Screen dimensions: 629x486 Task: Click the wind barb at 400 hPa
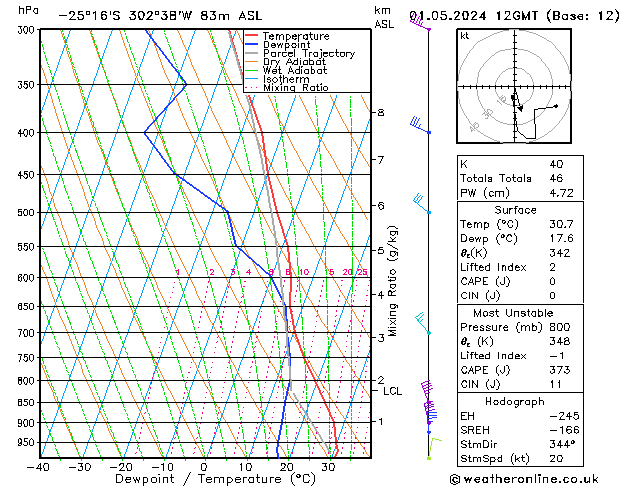pyautogui.click(x=420, y=125)
